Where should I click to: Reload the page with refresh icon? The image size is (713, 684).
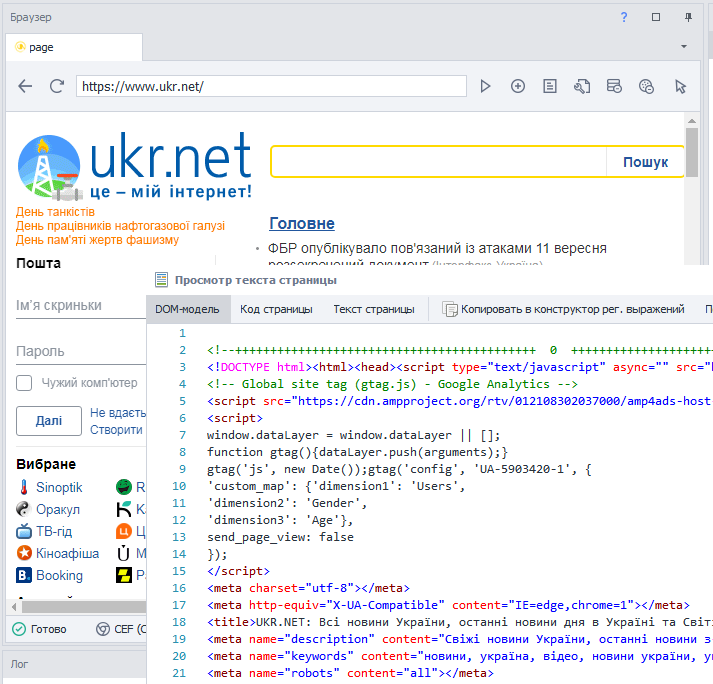tap(57, 86)
